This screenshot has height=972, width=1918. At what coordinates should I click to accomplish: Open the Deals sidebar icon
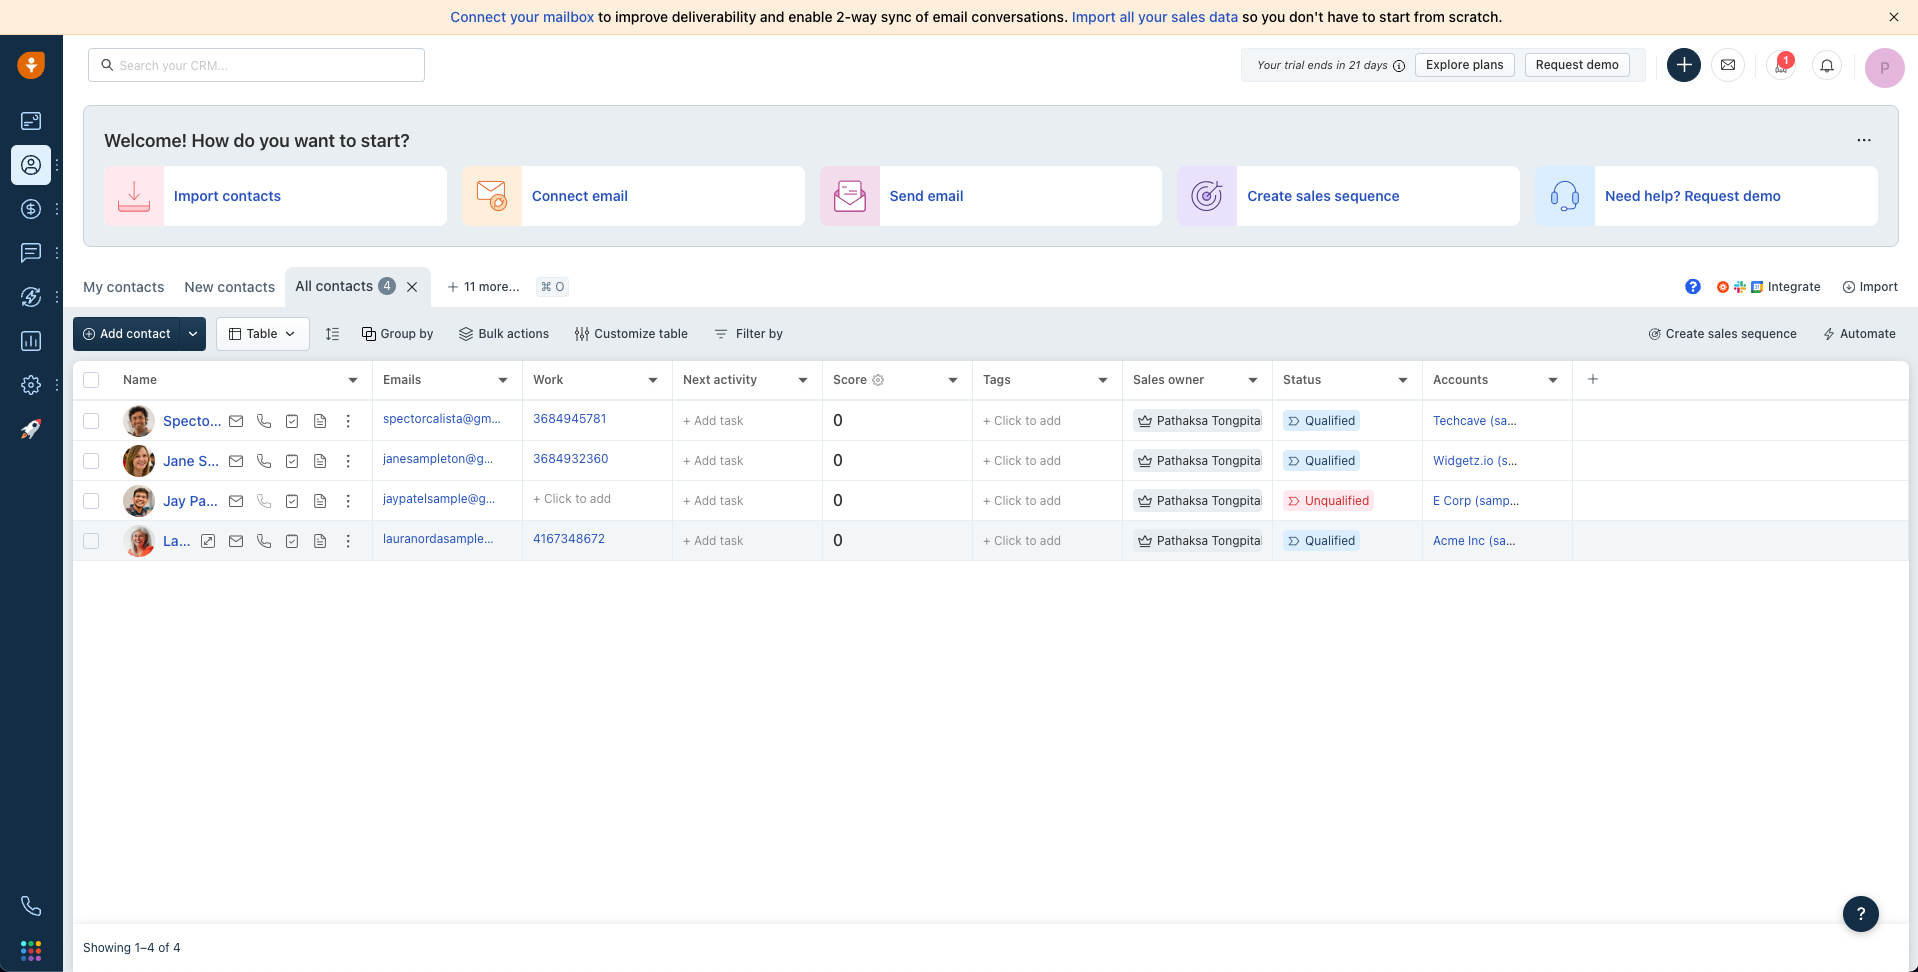[x=31, y=210]
